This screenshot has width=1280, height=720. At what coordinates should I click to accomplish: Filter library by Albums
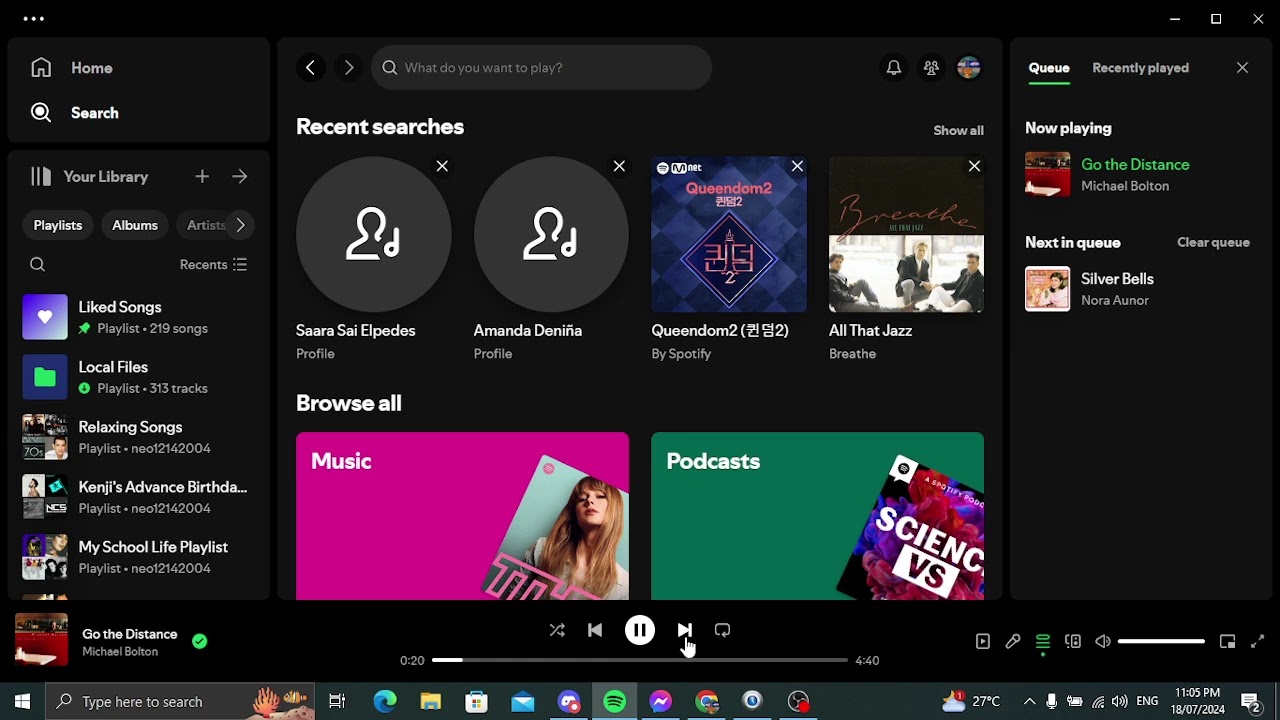pyautogui.click(x=135, y=225)
